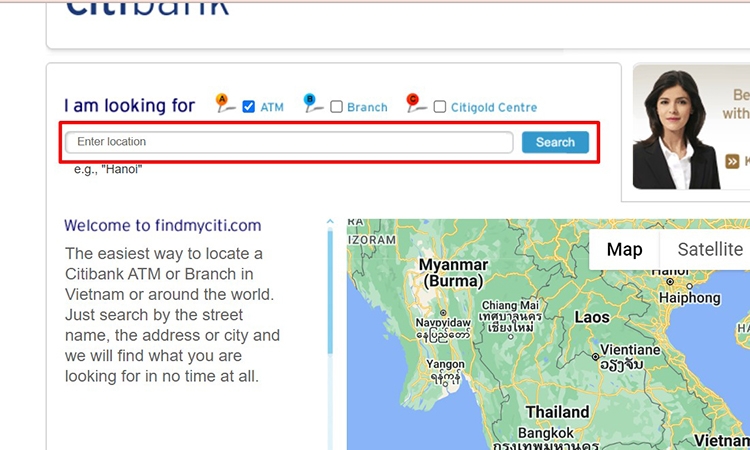Click the blue Branch pin icon
This screenshot has height=450, width=750.
313,103
